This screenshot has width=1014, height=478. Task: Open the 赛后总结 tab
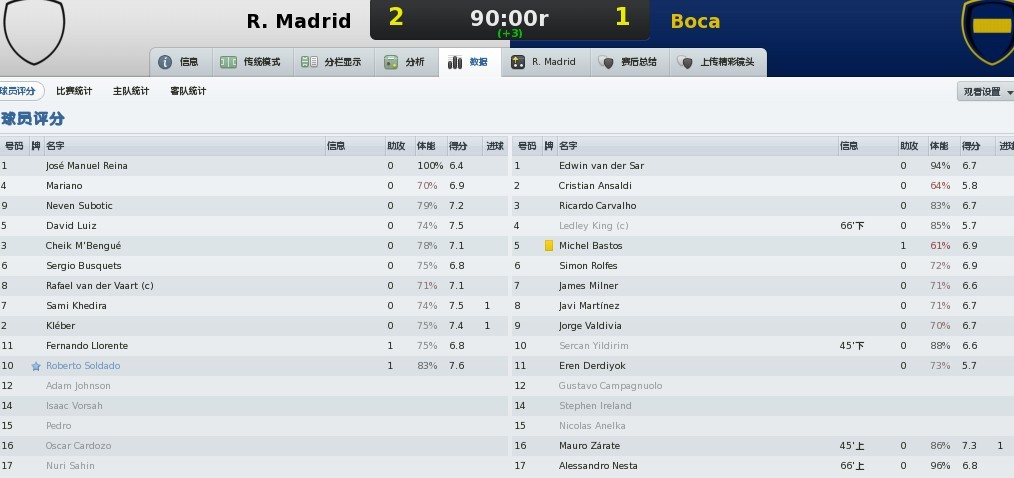(629, 62)
